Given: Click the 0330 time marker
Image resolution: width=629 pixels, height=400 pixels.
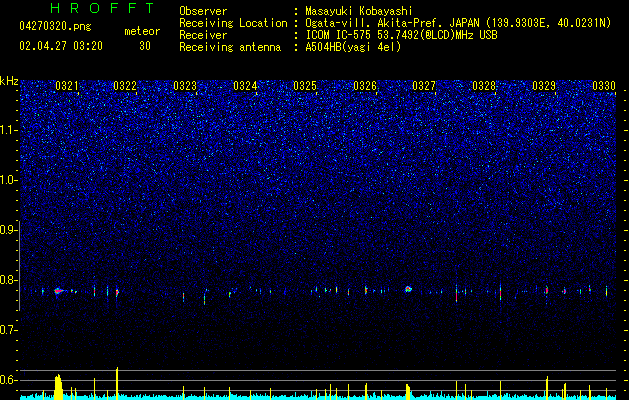Looking at the screenshot, I should (x=604, y=86).
